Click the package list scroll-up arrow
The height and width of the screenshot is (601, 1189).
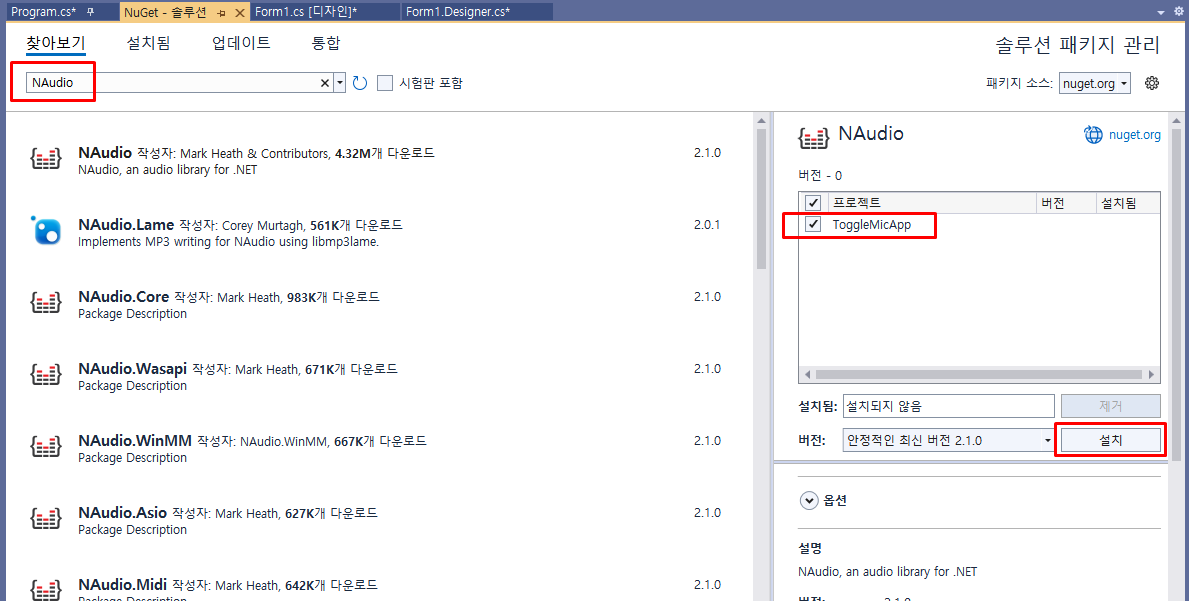pos(761,121)
